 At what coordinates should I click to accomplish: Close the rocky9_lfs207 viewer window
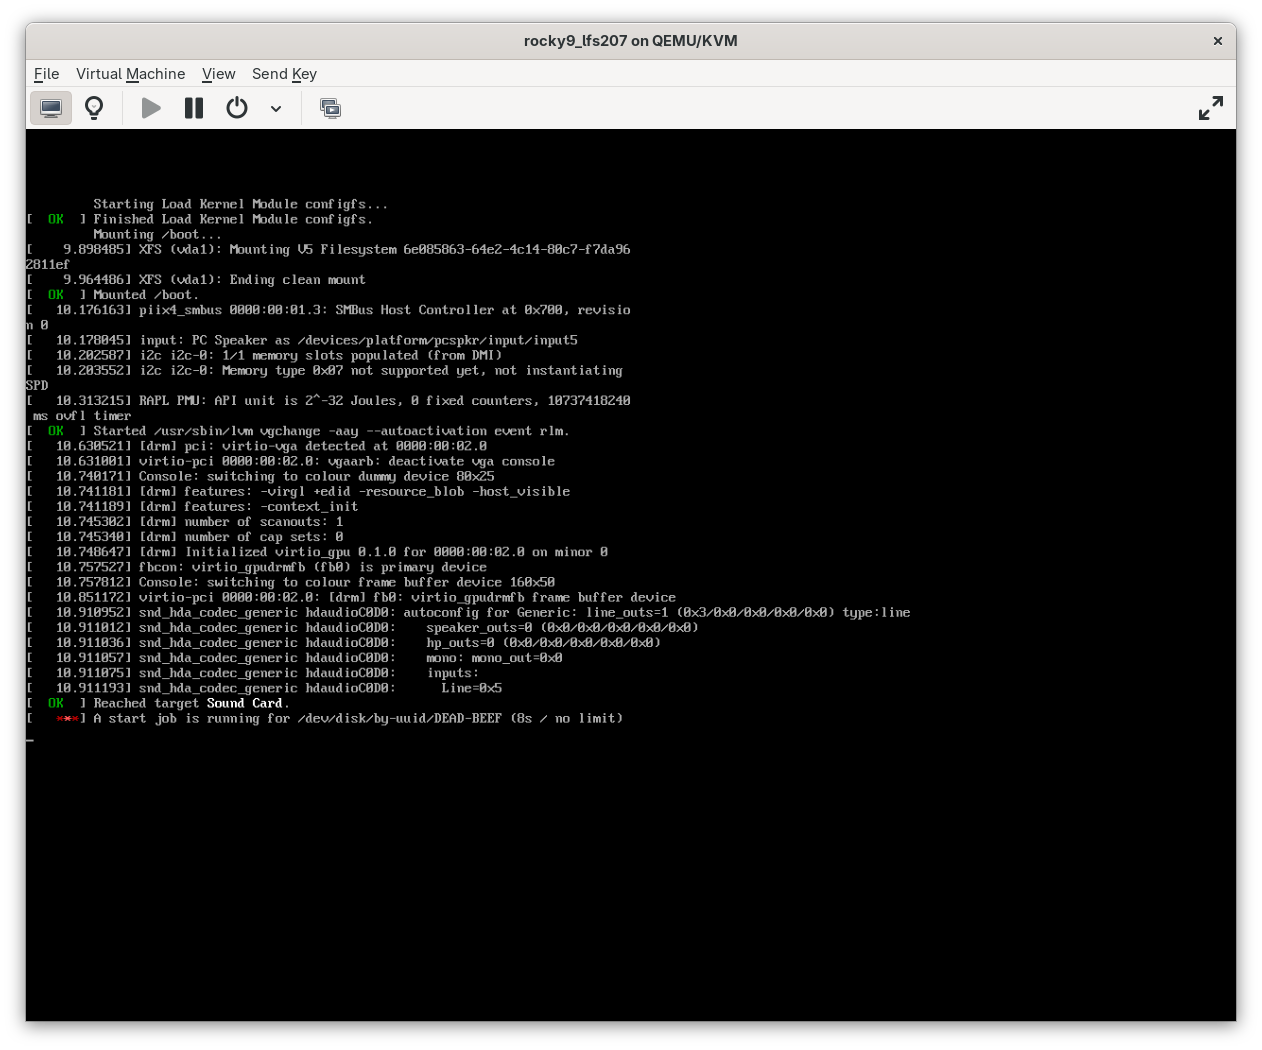click(x=1217, y=40)
